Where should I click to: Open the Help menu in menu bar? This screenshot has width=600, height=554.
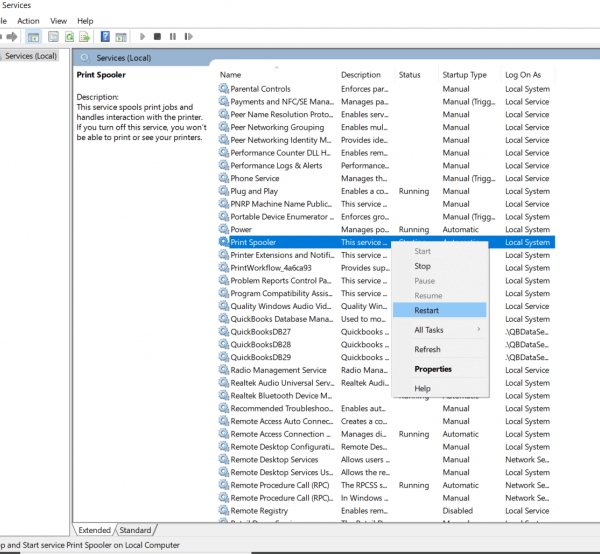coord(85,21)
